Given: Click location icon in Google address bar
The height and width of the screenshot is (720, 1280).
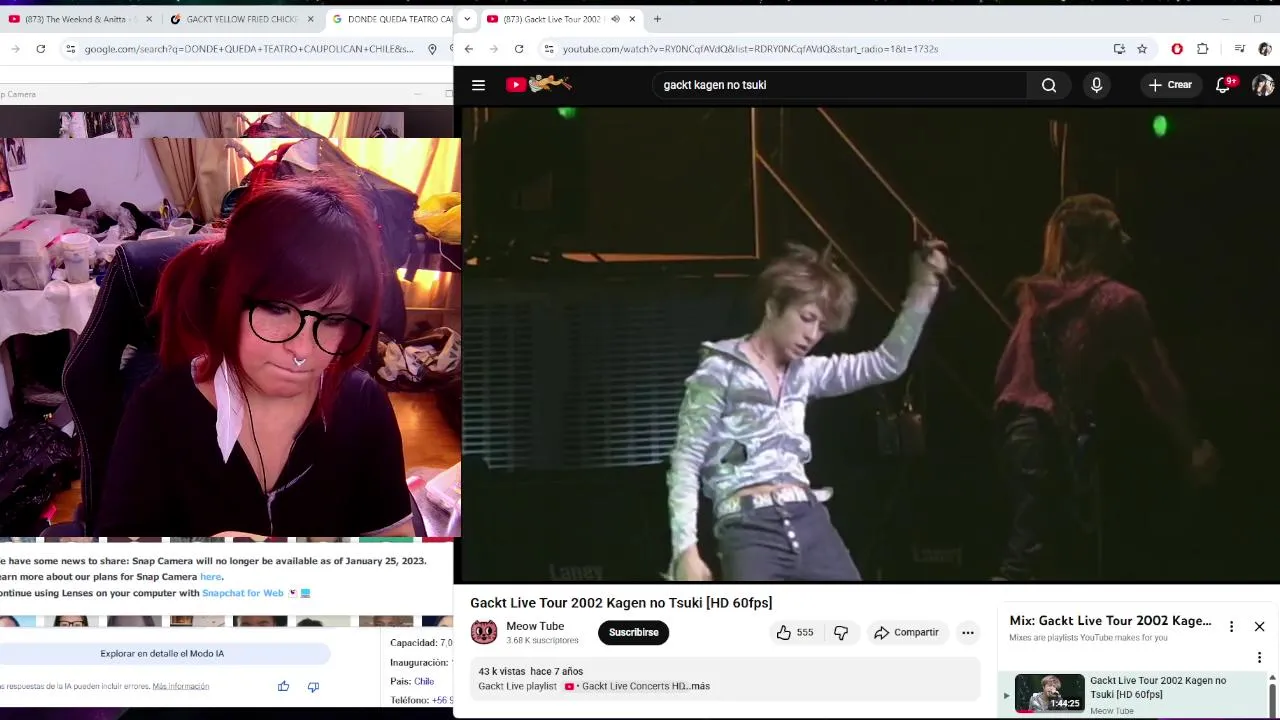Looking at the screenshot, I should point(432,49).
